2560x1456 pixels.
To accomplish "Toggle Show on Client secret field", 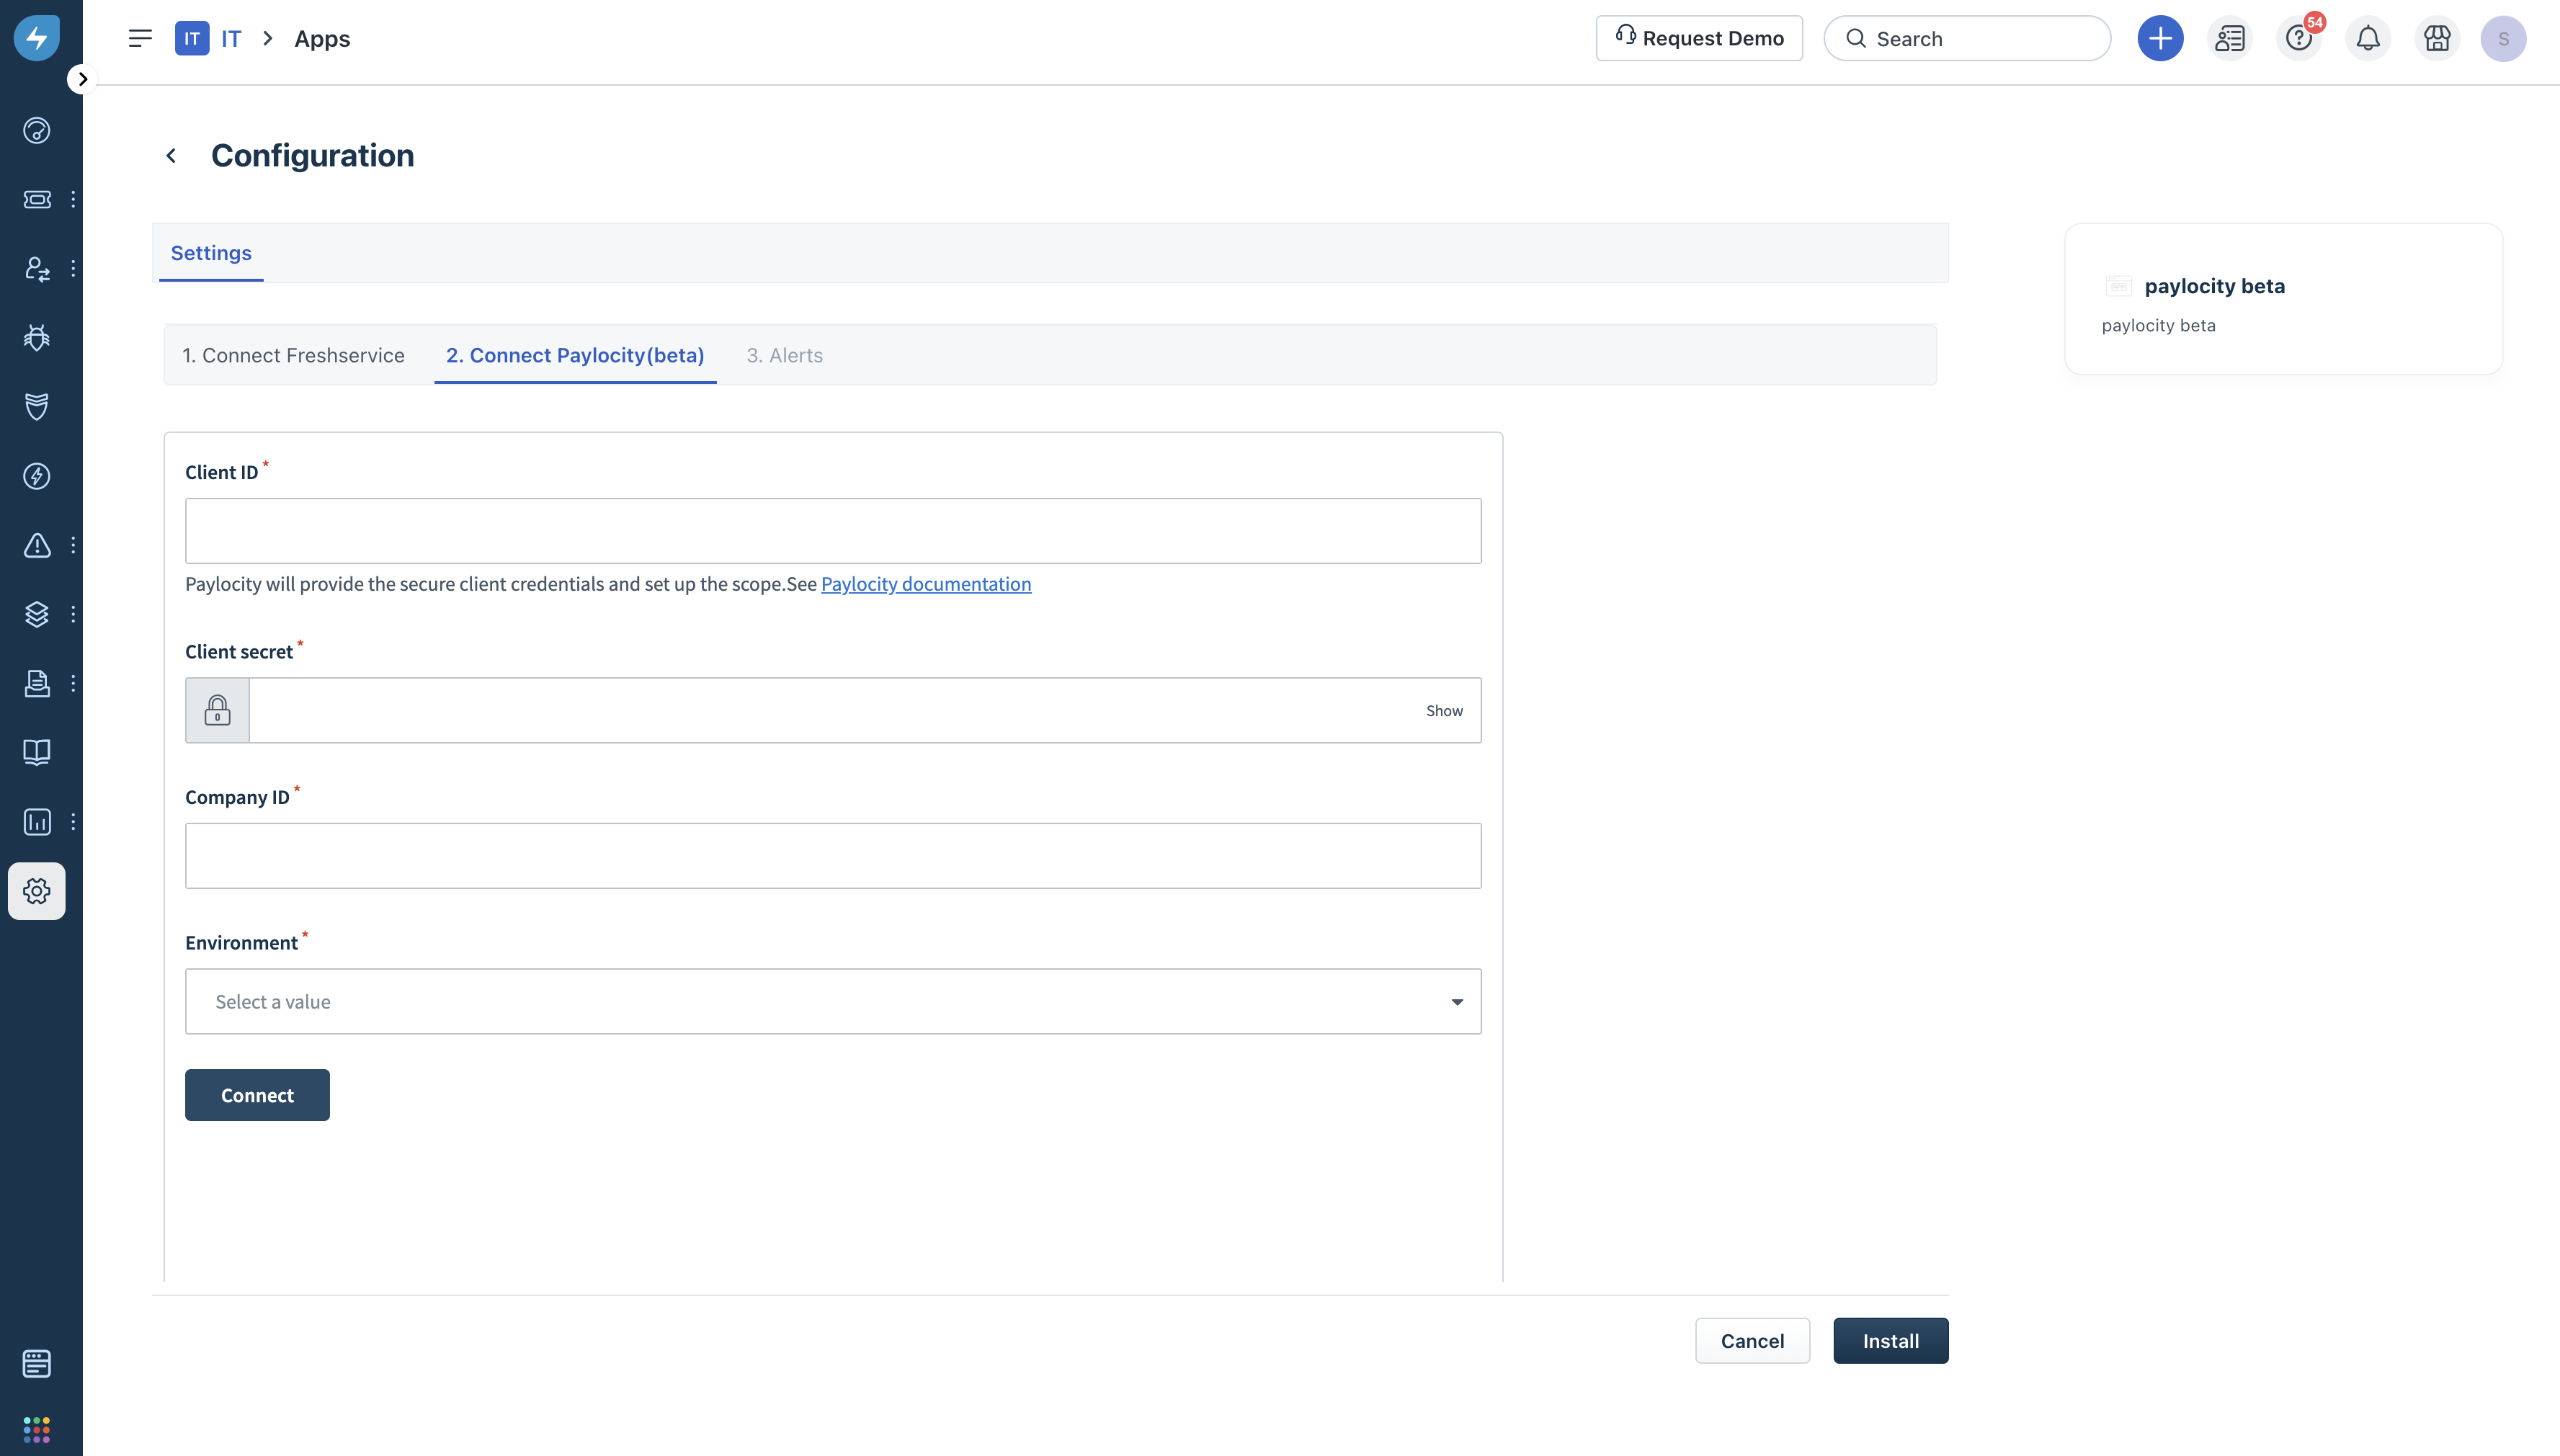I will coord(1444,711).
